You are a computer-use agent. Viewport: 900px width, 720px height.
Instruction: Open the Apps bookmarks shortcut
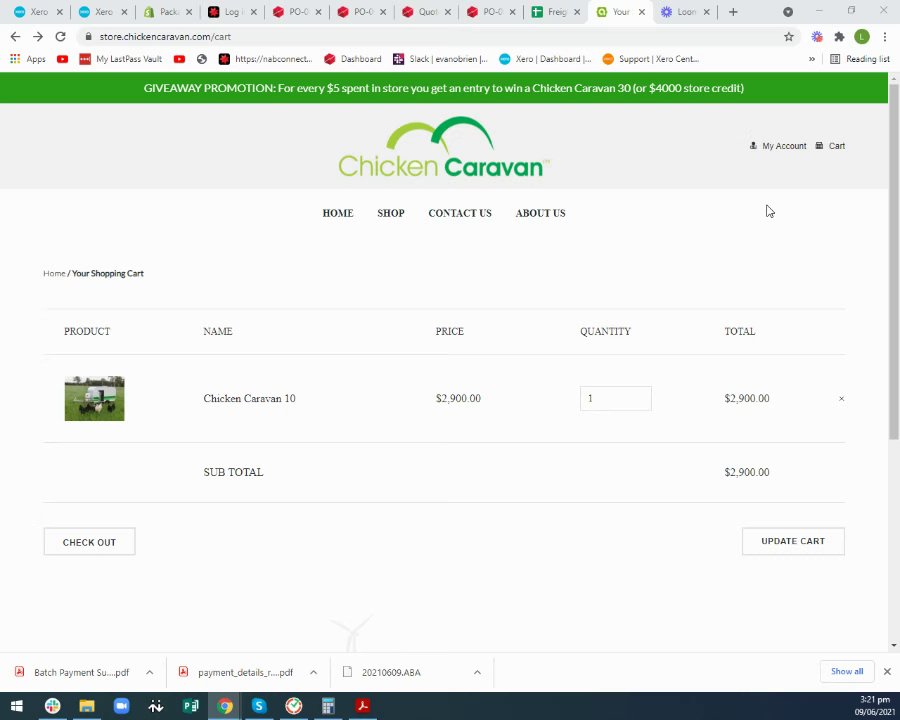28,59
